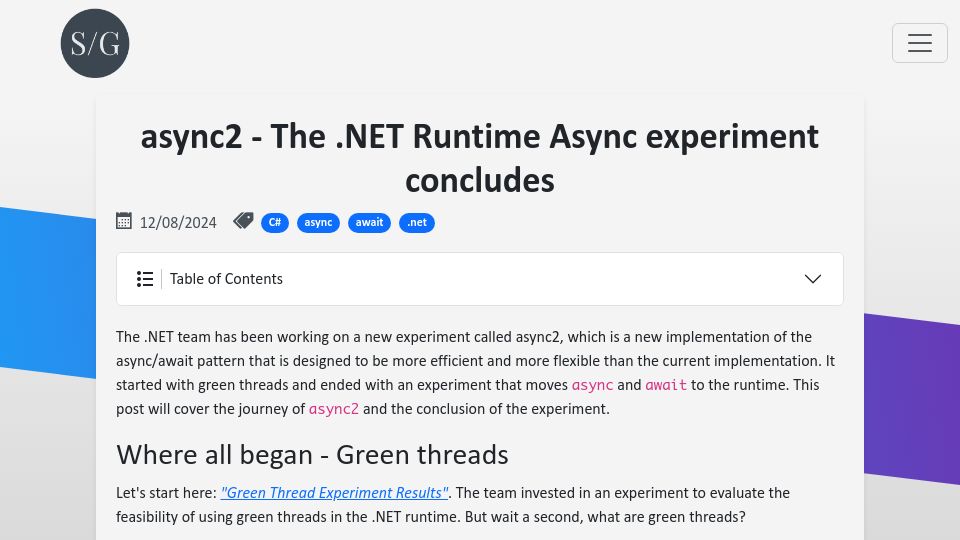Screen dimensions: 960x540
Task: Click the pink inline code word async2
Action: tap(334, 409)
